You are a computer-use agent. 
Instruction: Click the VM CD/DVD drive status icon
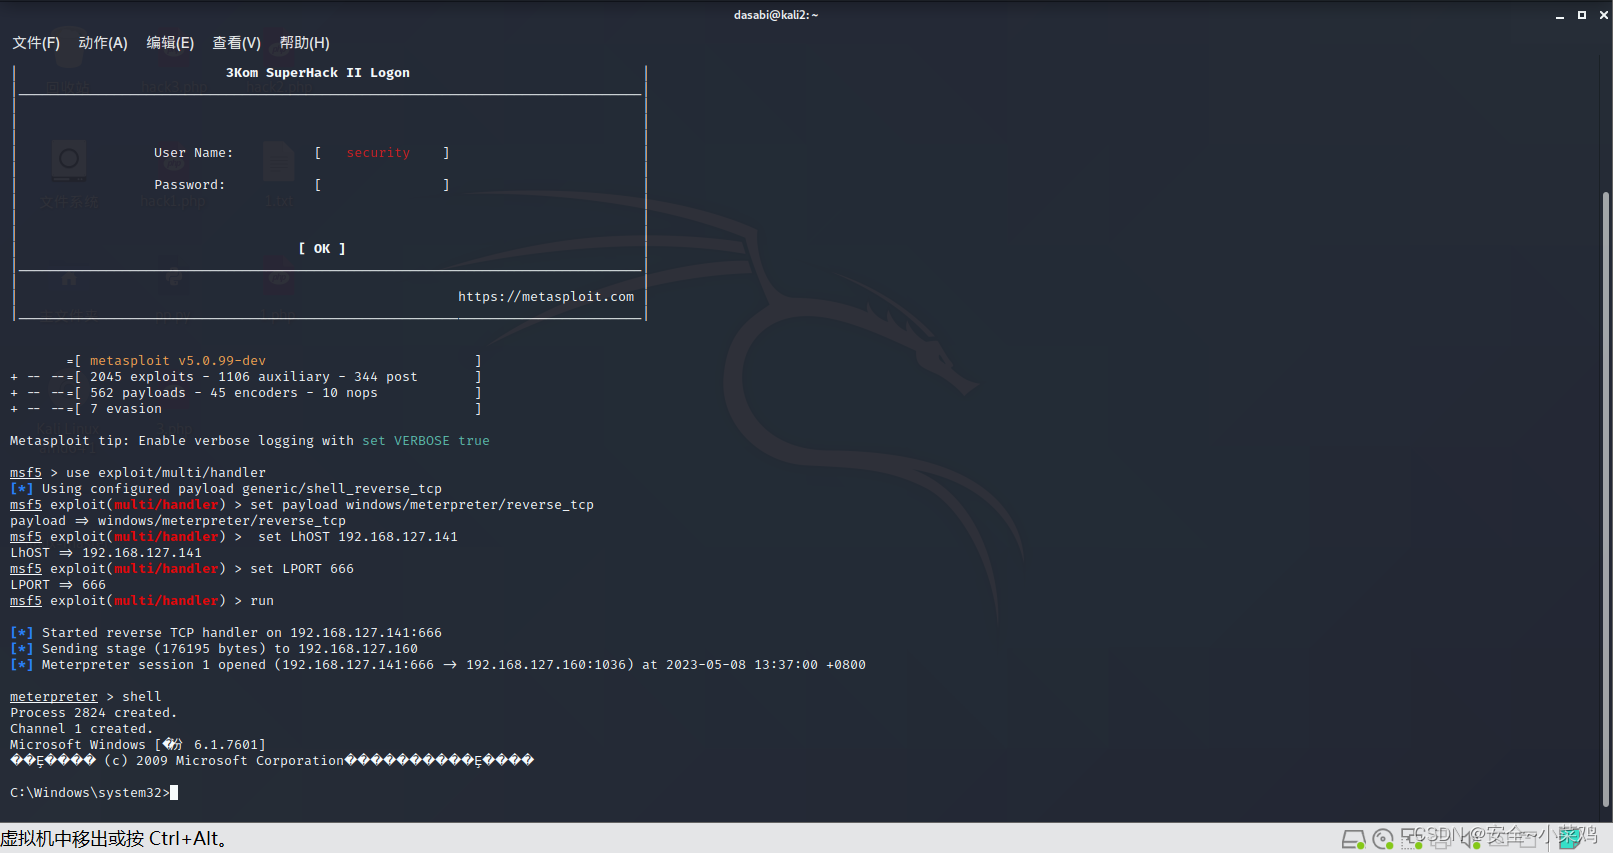(1383, 839)
